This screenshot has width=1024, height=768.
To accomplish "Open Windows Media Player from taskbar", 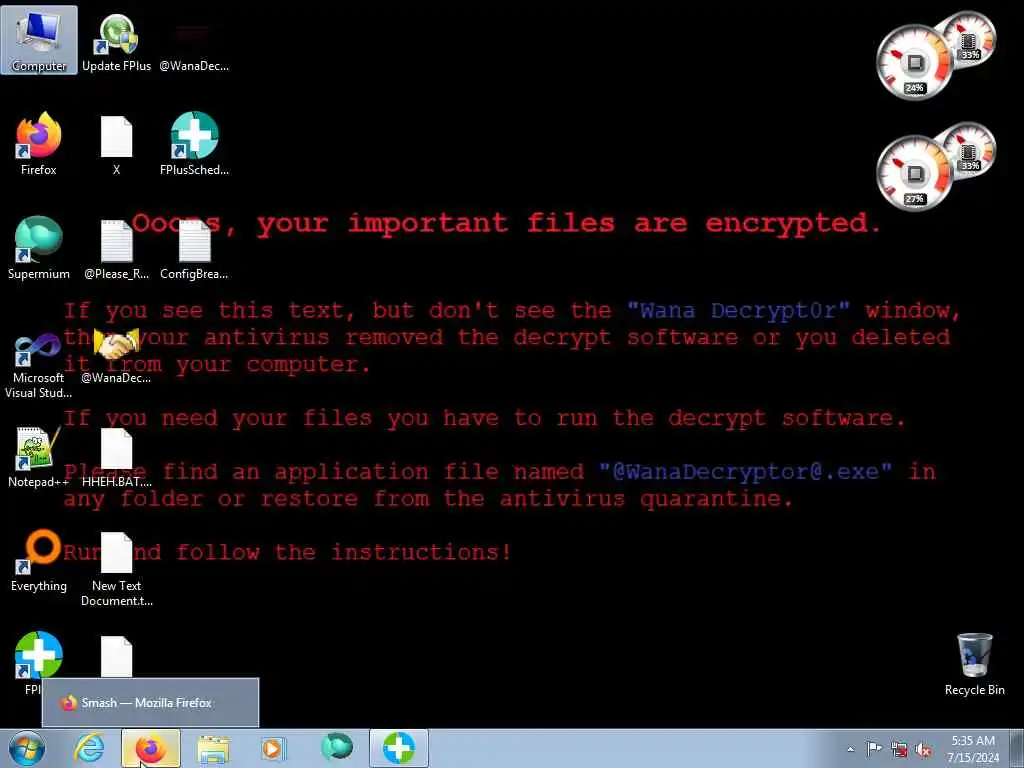I will (x=272, y=748).
